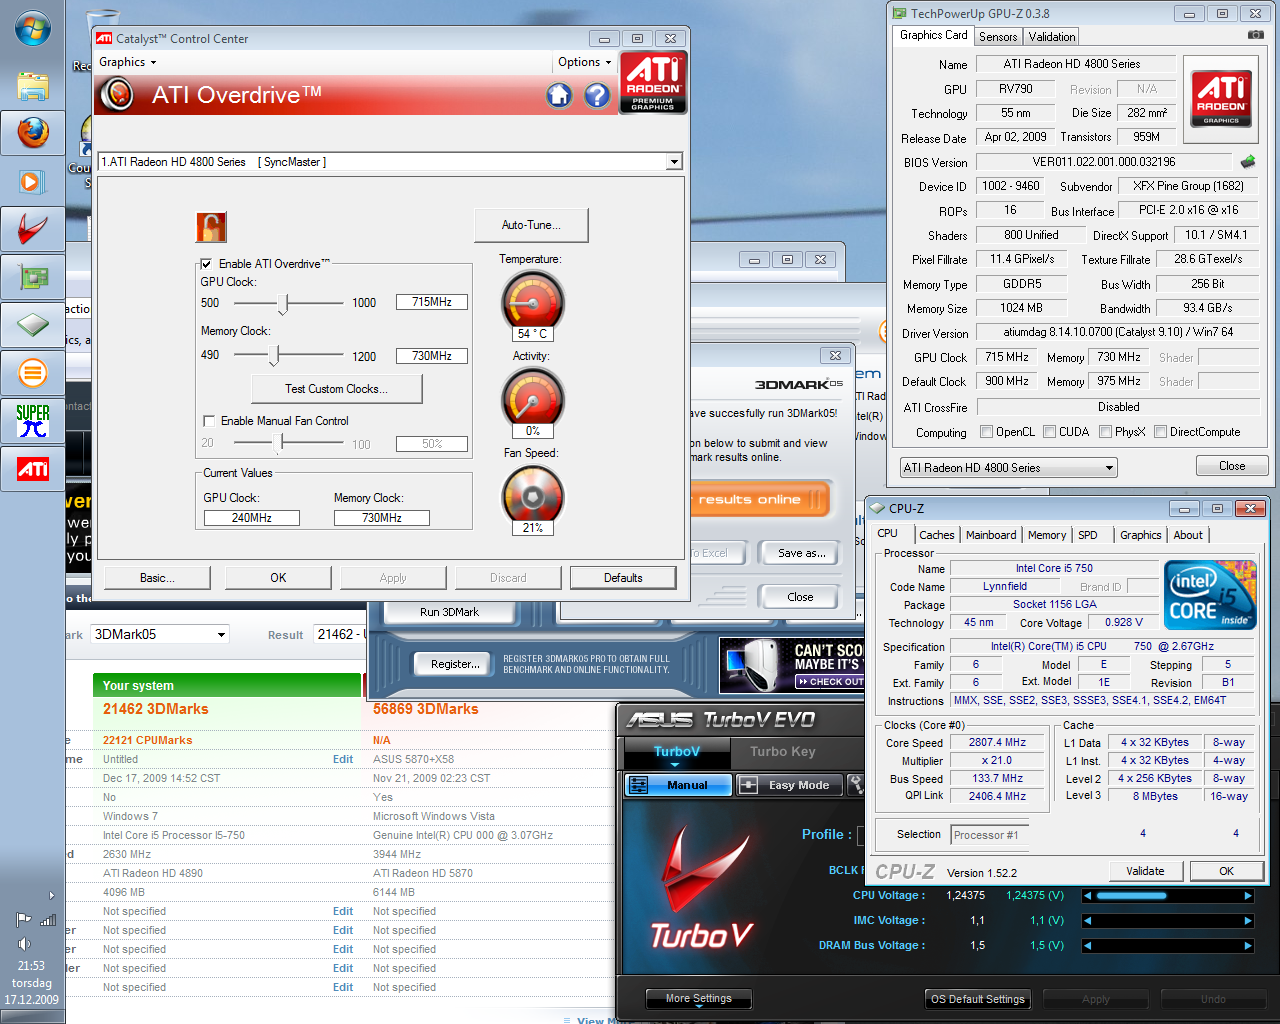Click the Catalyst Control Center home icon

tap(559, 95)
